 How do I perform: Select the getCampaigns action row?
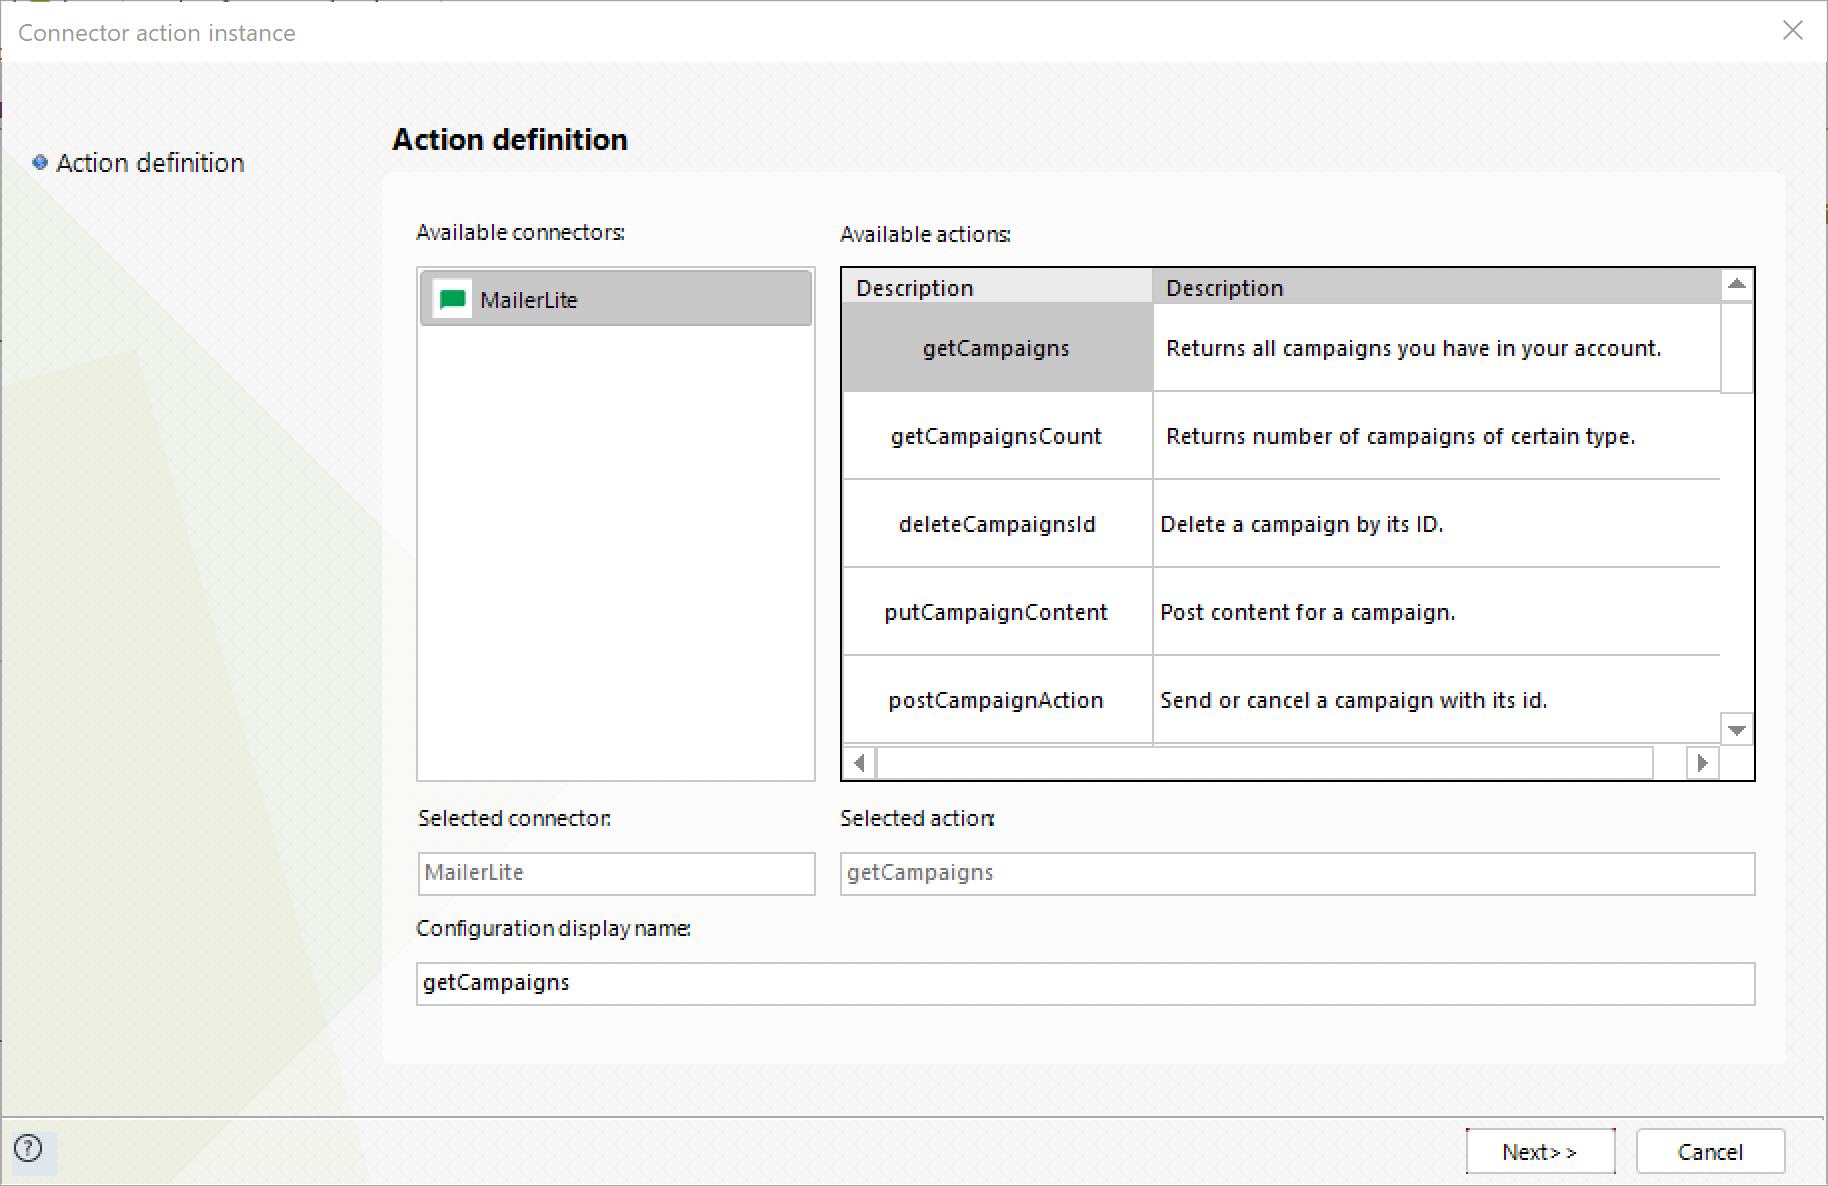point(996,348)
